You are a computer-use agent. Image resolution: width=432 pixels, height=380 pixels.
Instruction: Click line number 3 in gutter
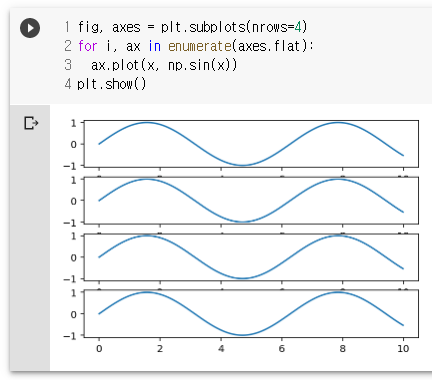(68, 65)
